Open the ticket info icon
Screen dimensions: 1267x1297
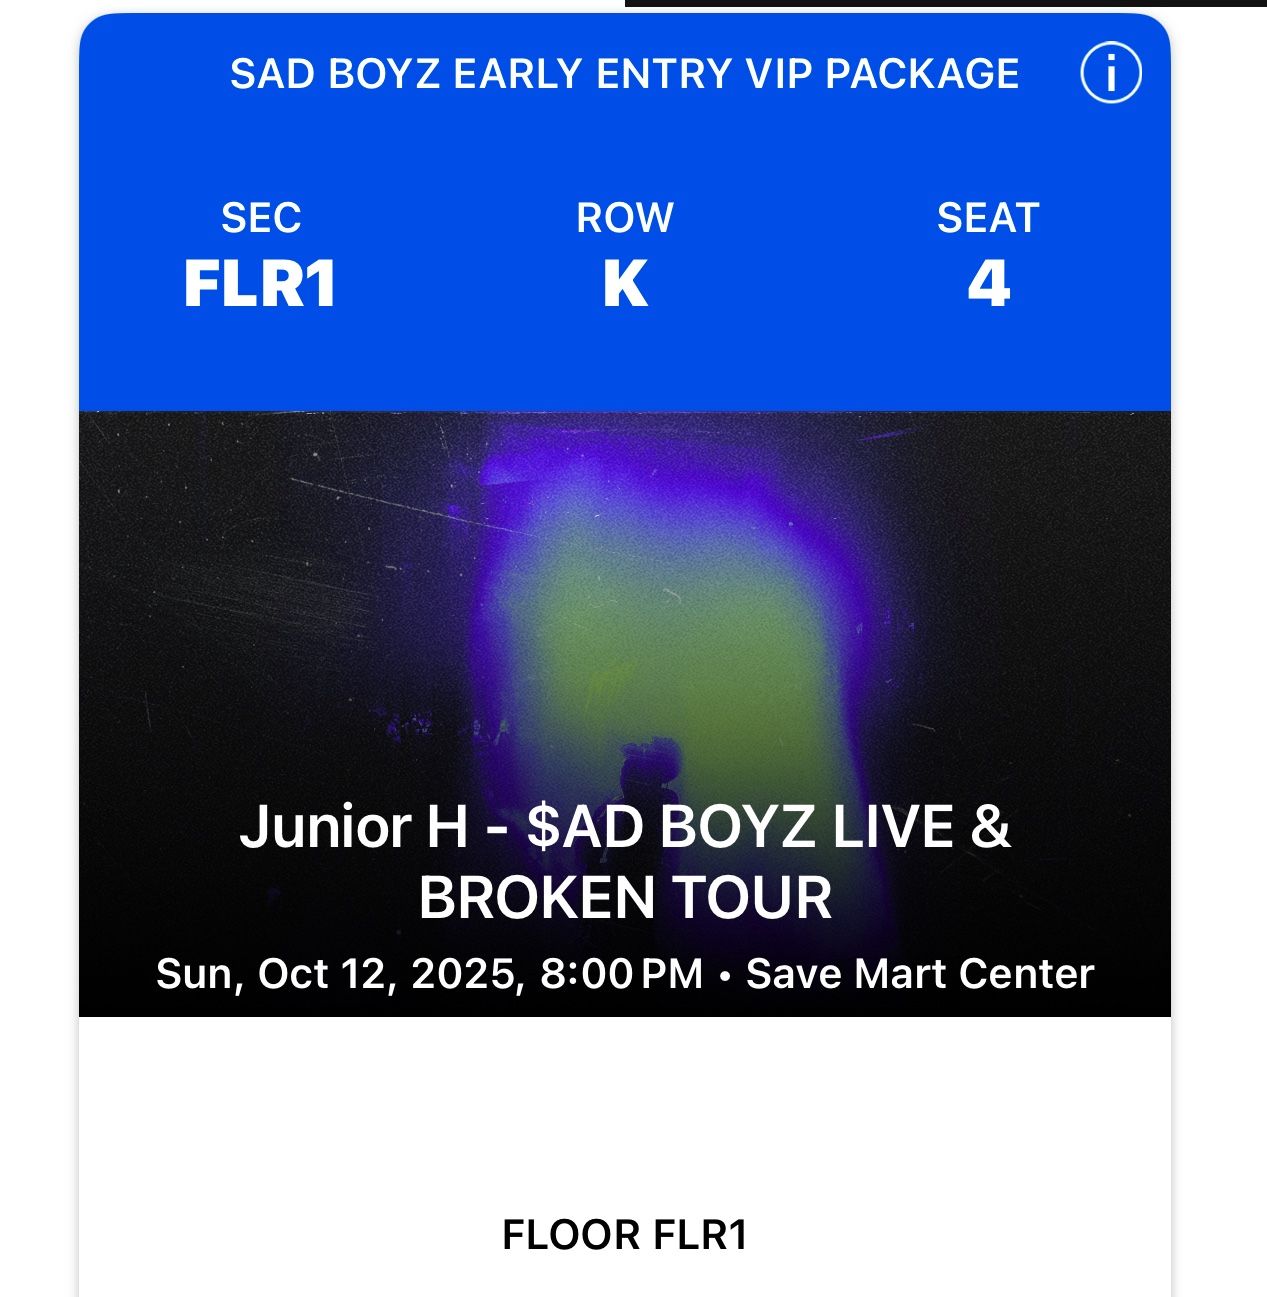pyautogui.click(x=1110, y=73)
